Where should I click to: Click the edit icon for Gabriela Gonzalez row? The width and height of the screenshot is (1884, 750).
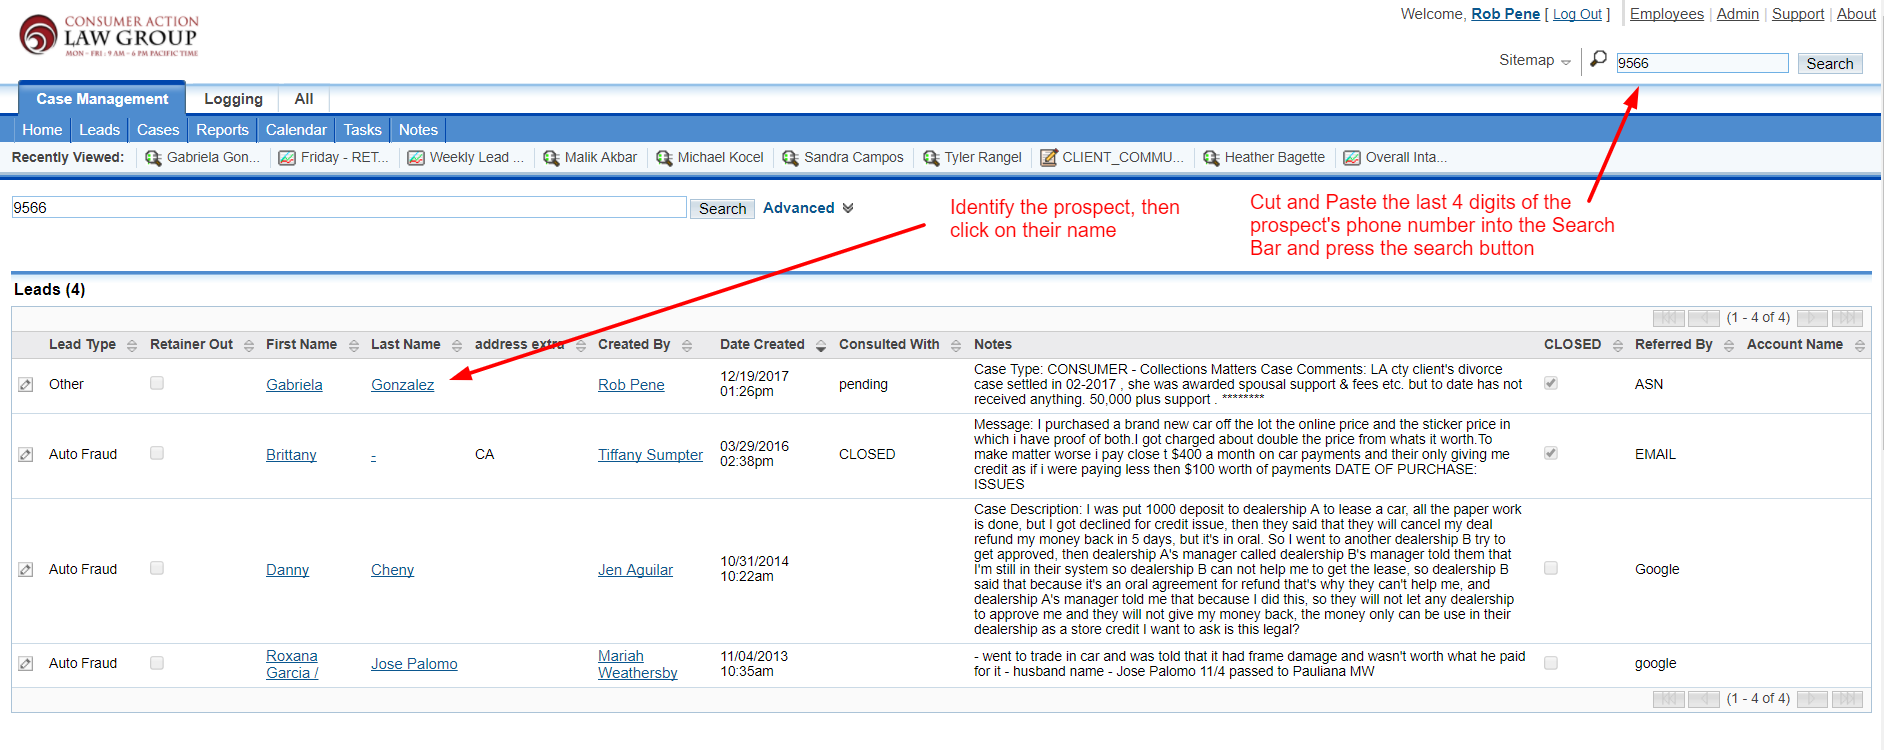click(x=26, y=385)
